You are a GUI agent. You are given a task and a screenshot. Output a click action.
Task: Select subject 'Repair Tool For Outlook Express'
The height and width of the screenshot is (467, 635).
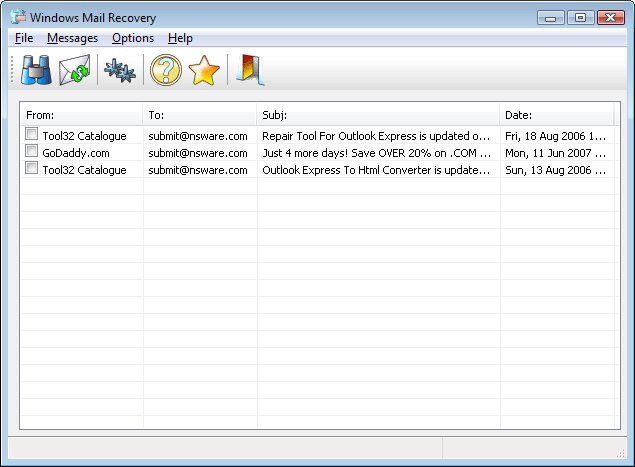[376, 136]
